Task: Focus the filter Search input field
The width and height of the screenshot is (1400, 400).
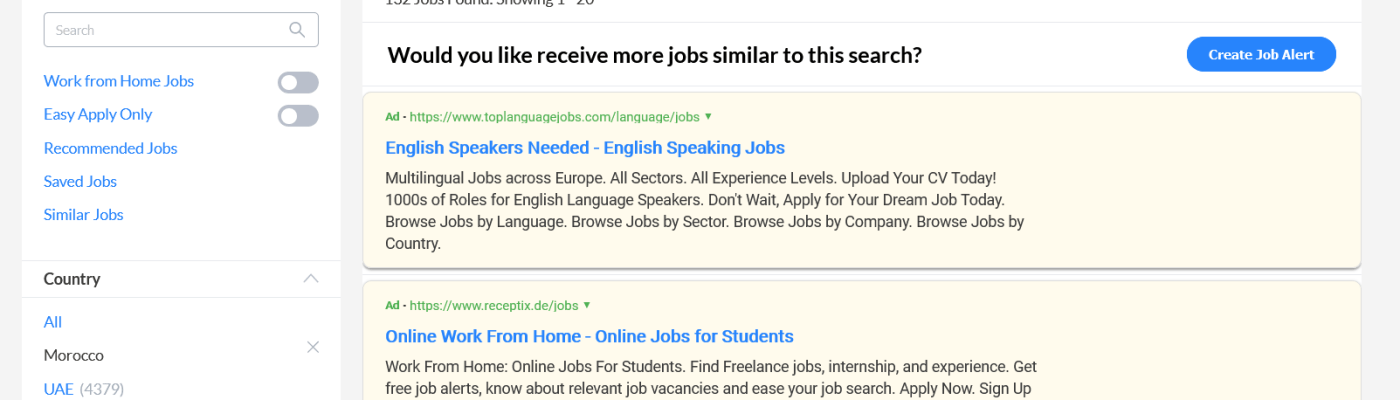Action: click(x=165, y=30)
